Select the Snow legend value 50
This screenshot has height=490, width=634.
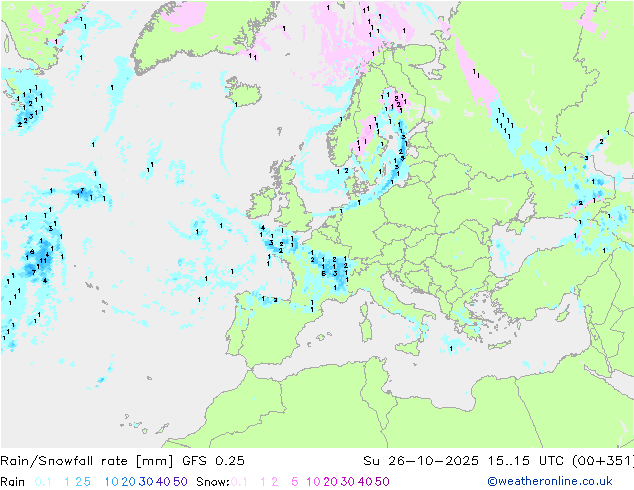(x=382, y=482)
